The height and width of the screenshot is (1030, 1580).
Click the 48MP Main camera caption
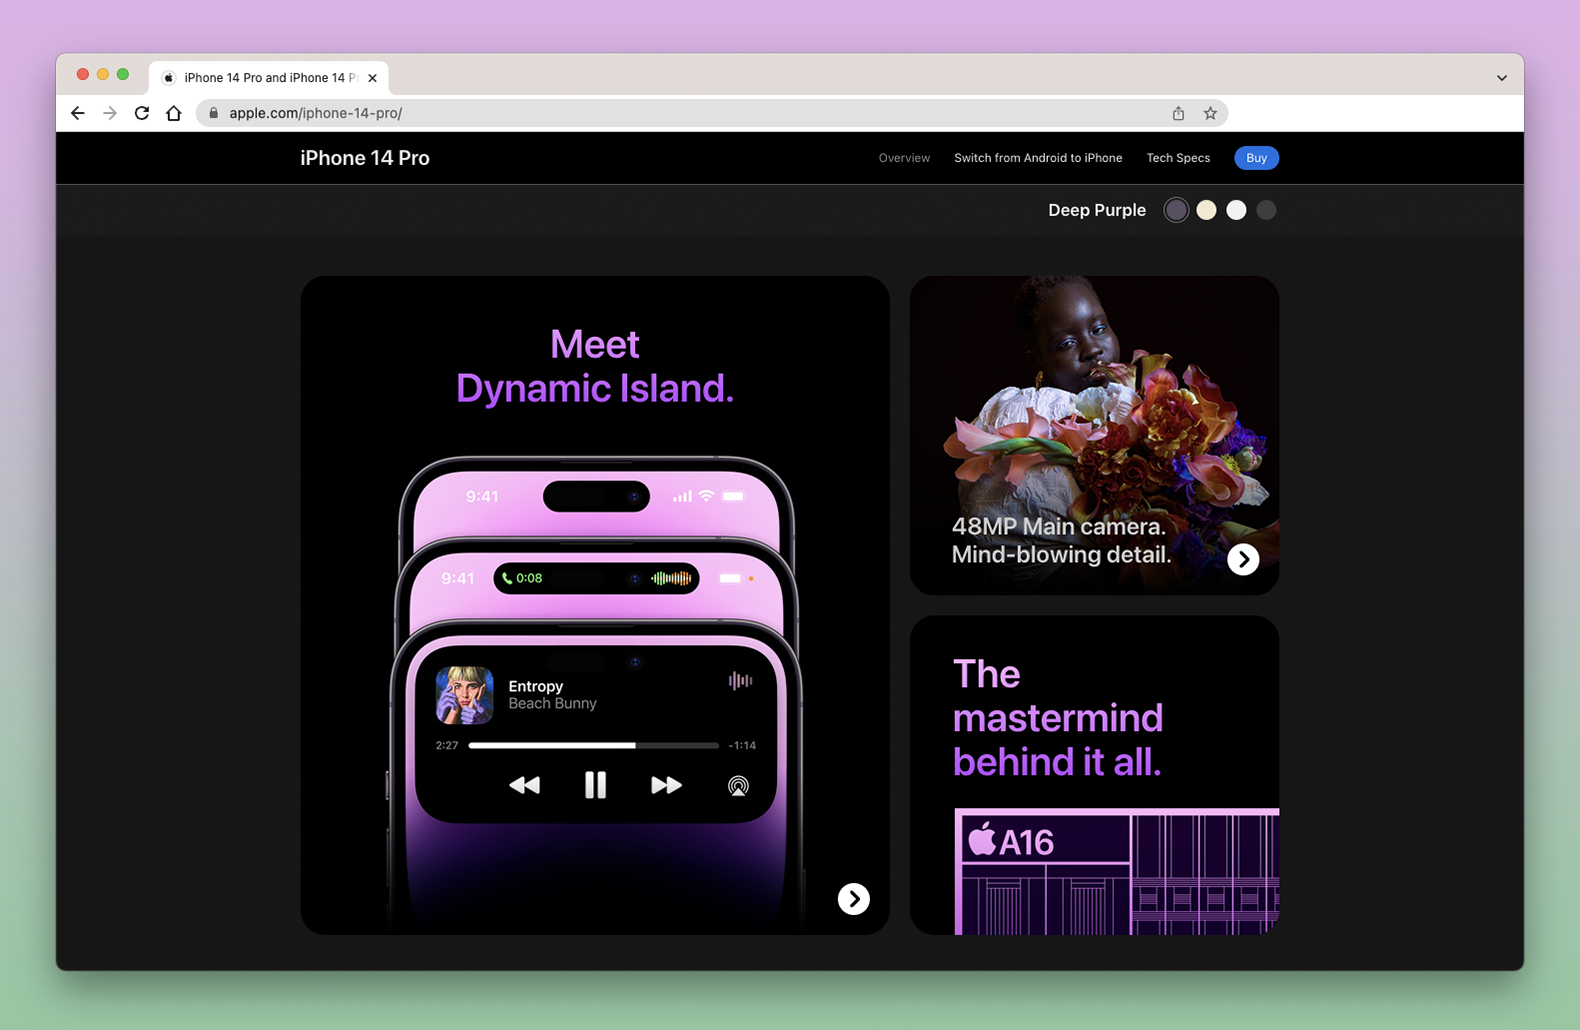coord(1061,540)
